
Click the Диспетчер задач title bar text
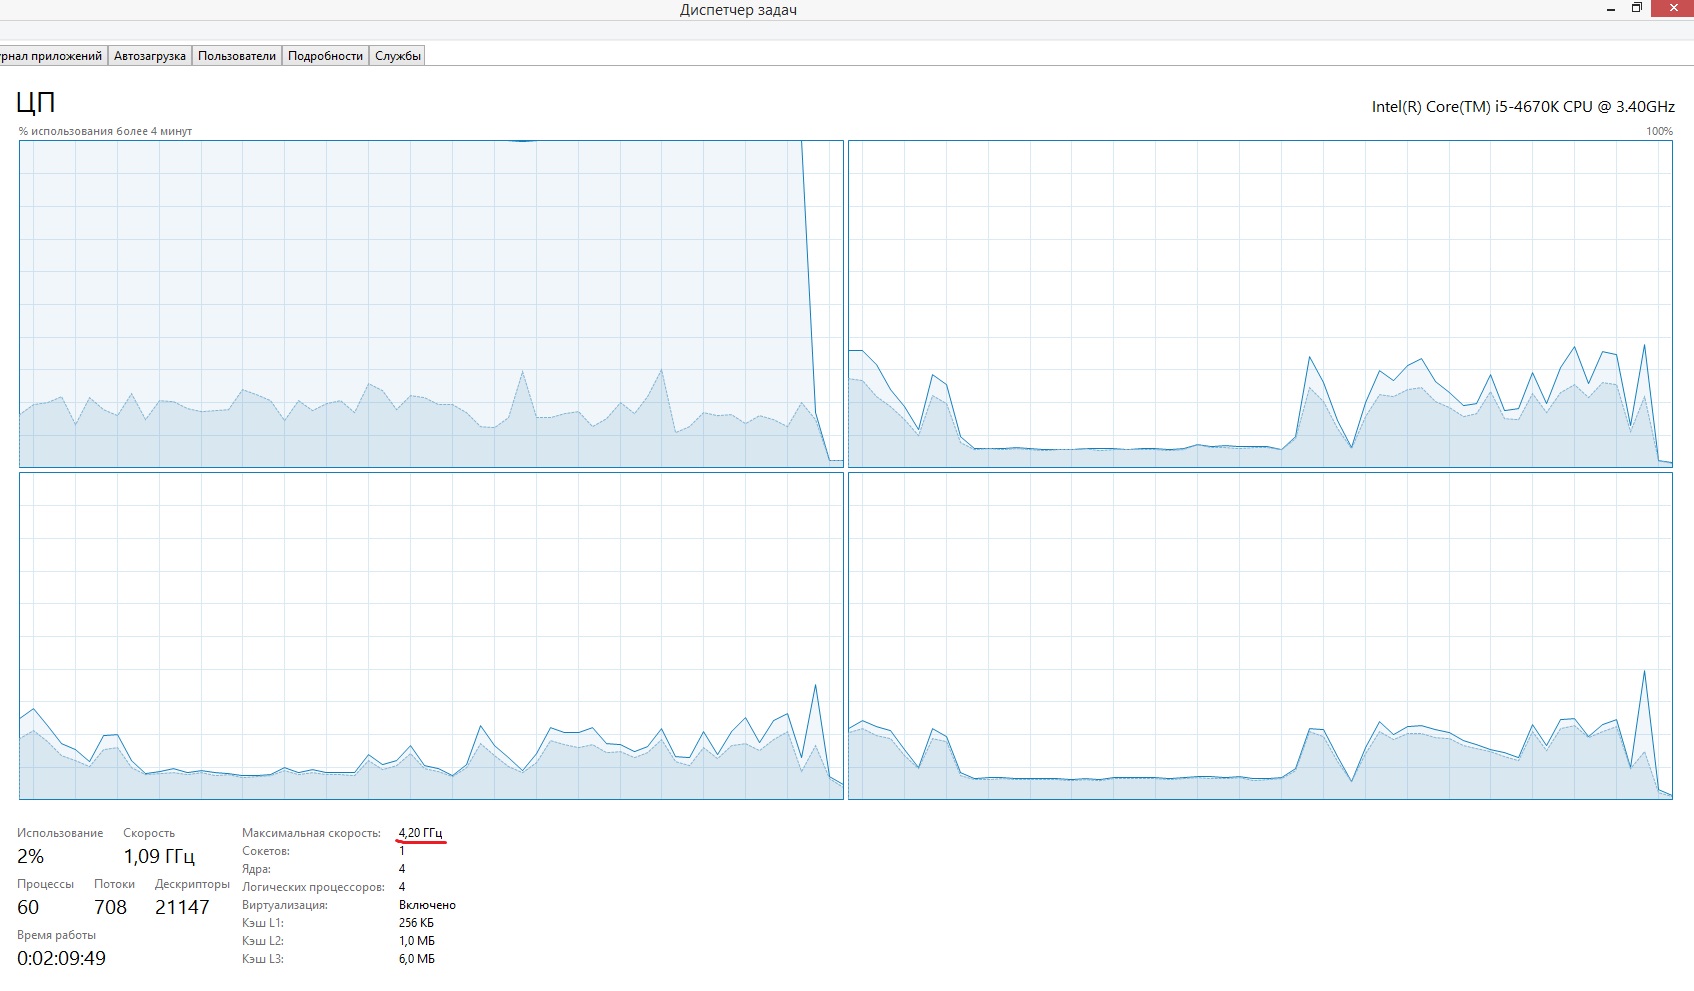(x=738, y=10)
